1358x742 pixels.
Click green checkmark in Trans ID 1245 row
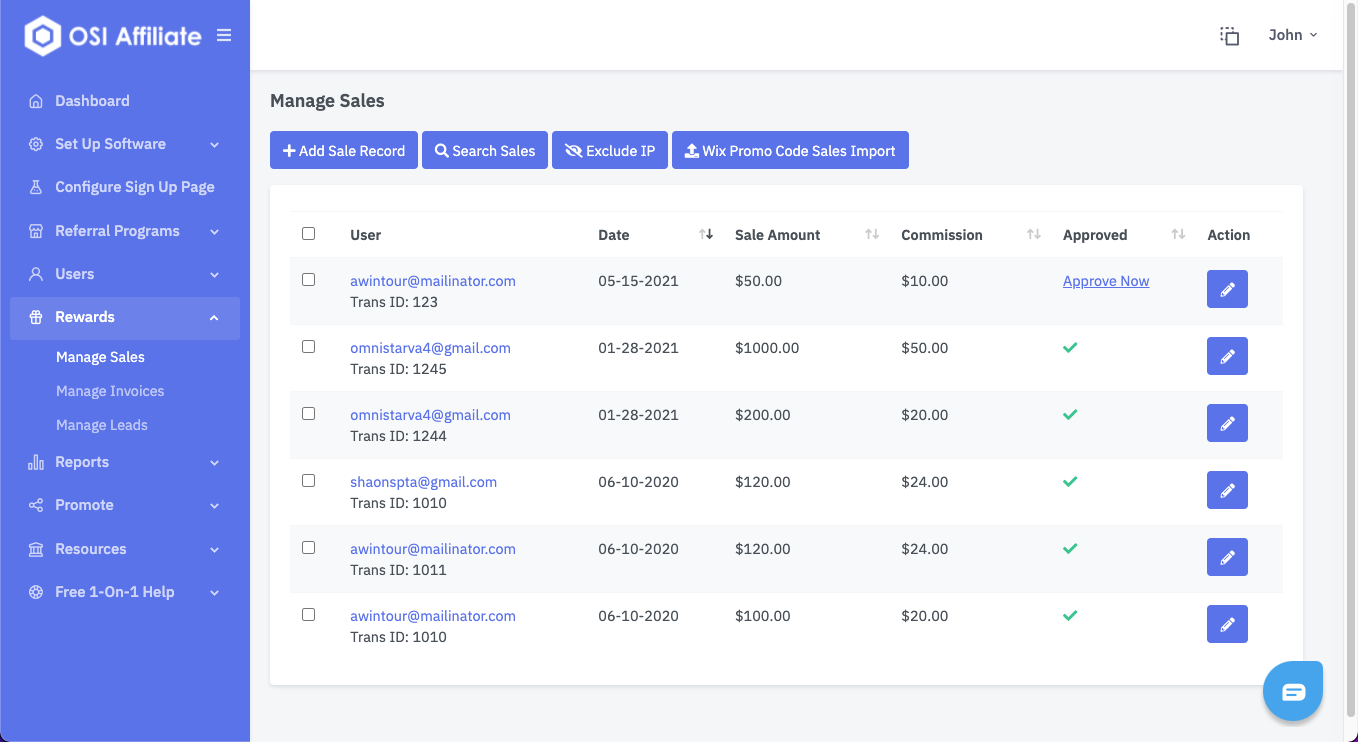pyautogui.click(x=1070, y=348)
